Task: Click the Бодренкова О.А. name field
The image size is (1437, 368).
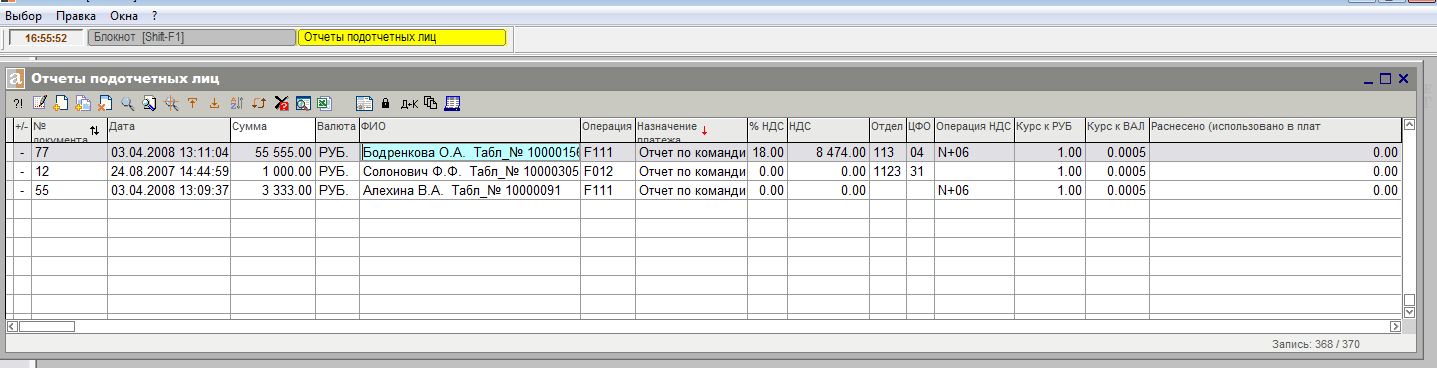Action: coord(470,152)
